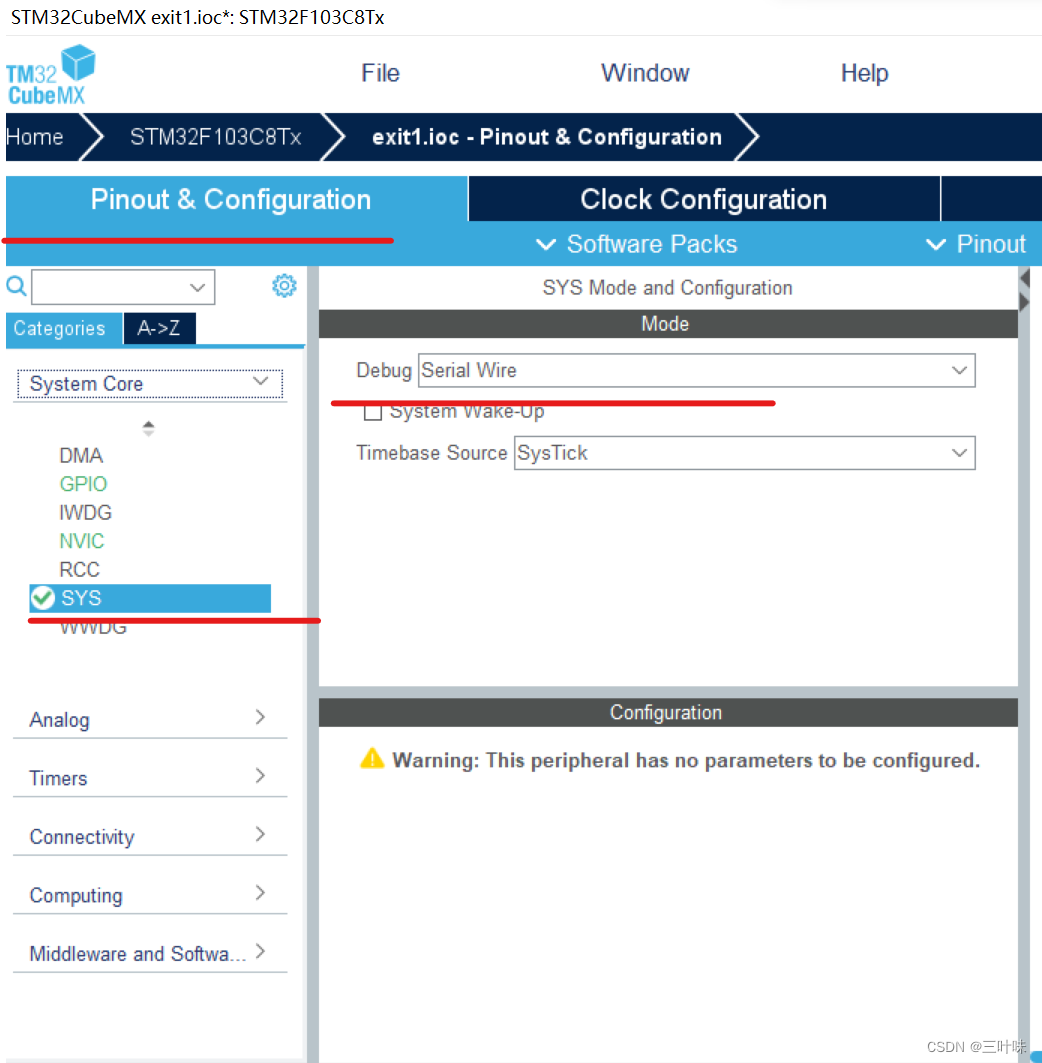Click the SYS Mode and Configuration title
Viewport: 1042px width, 1063px height.
coord(667,287)
